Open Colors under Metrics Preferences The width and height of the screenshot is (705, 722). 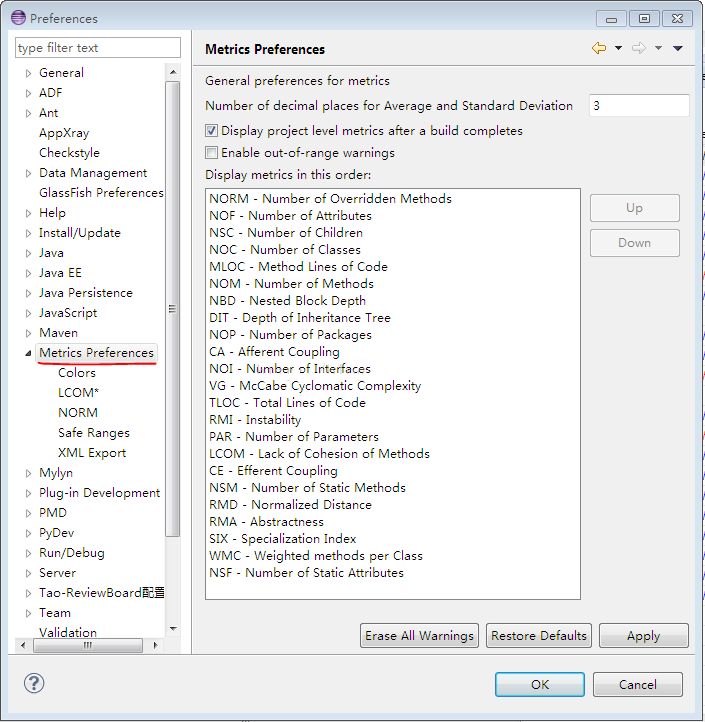click(77, 373)
